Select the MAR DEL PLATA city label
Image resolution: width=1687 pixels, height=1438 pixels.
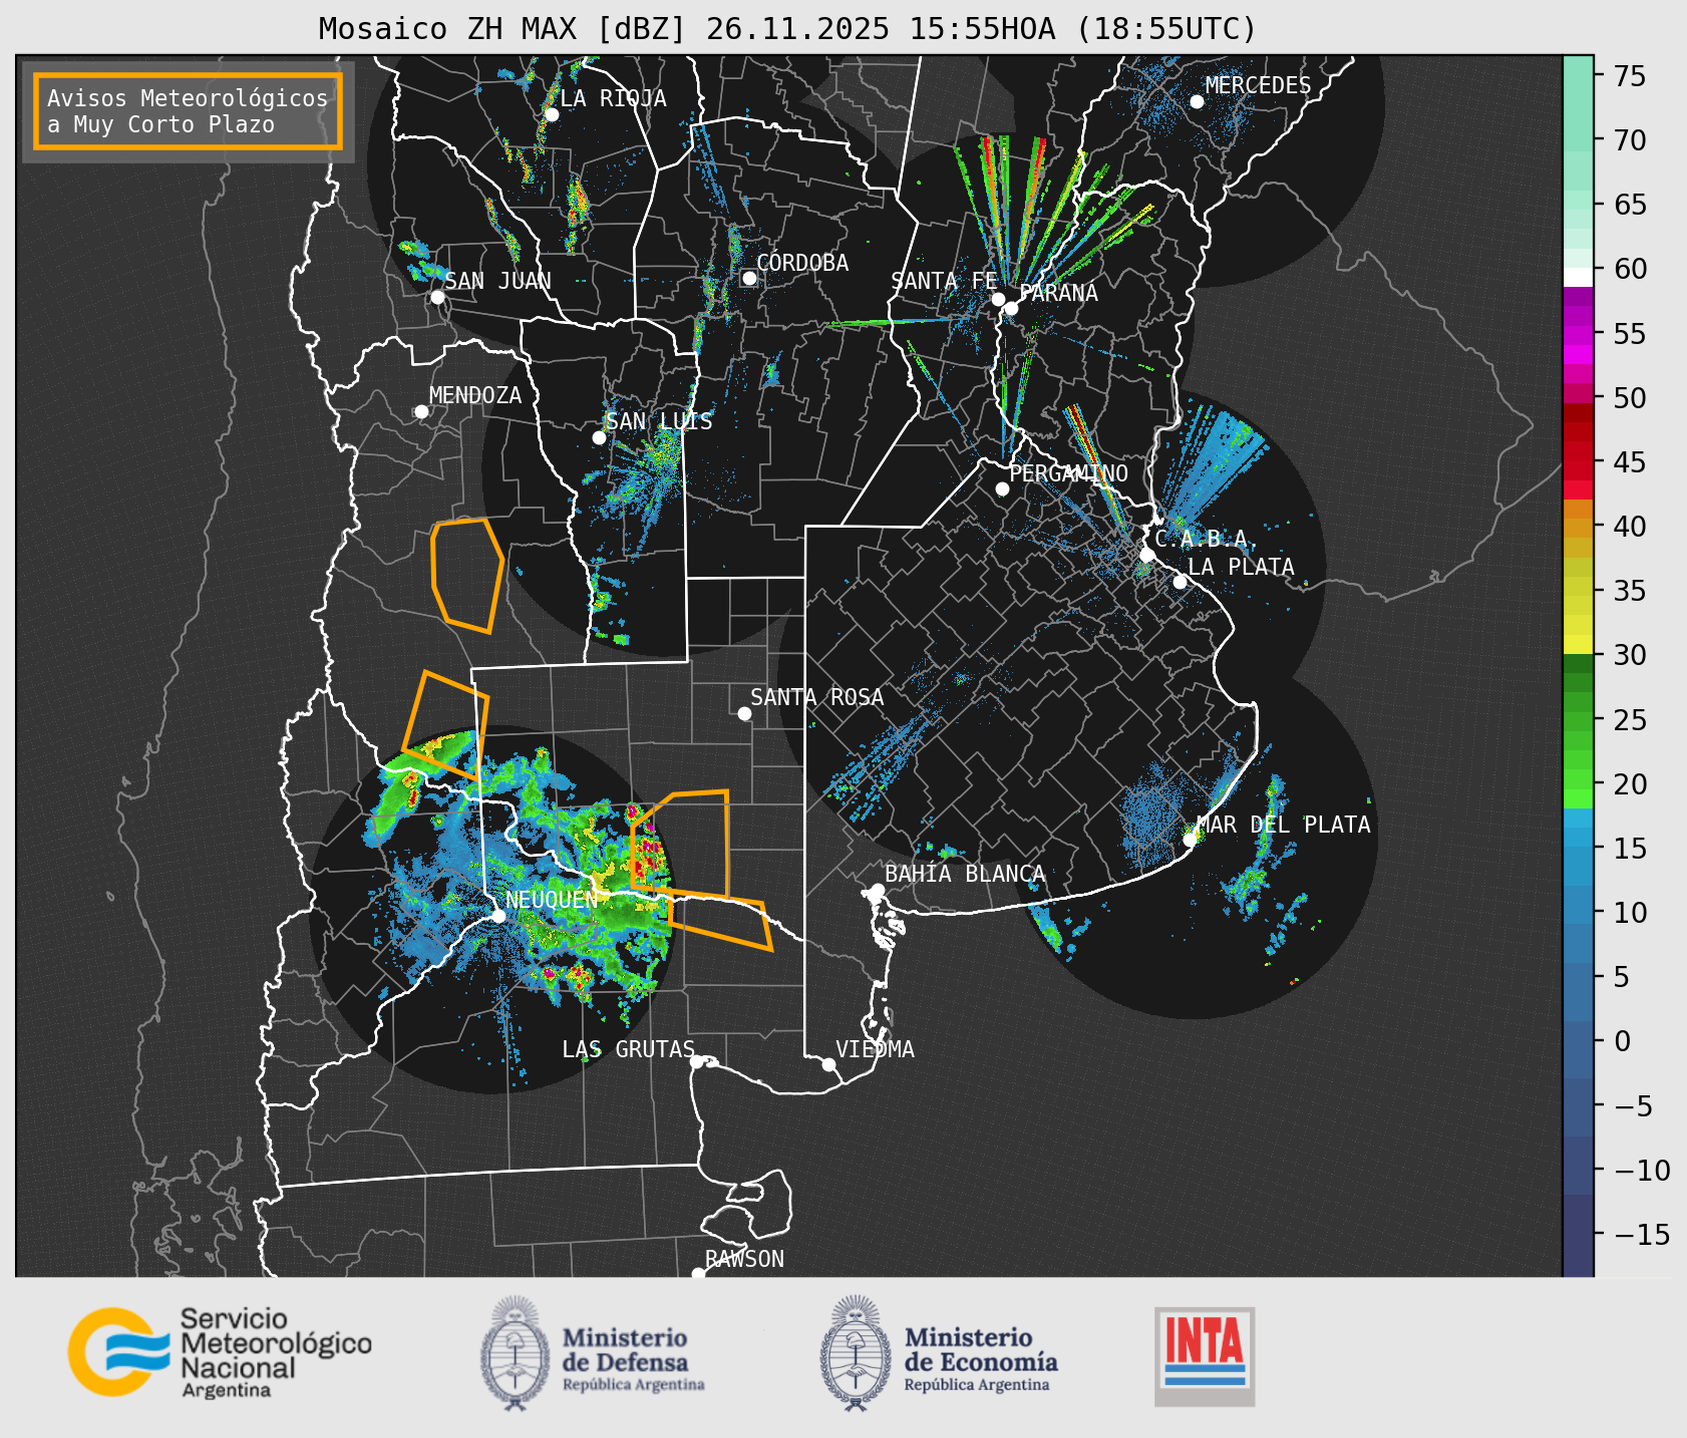tap(1283, 825)
